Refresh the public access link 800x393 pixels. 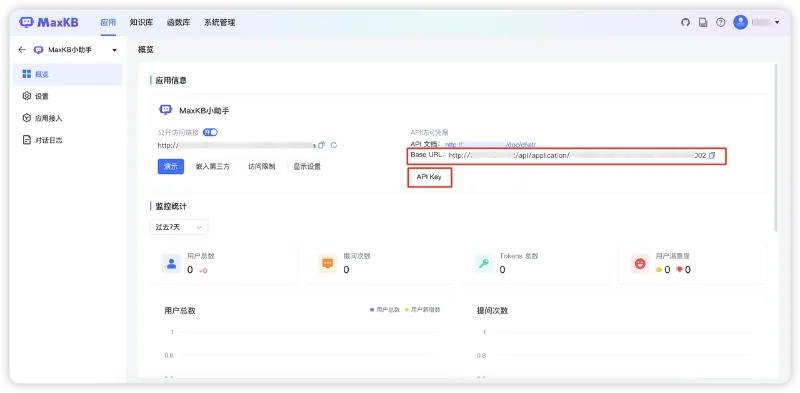[334, 145]
